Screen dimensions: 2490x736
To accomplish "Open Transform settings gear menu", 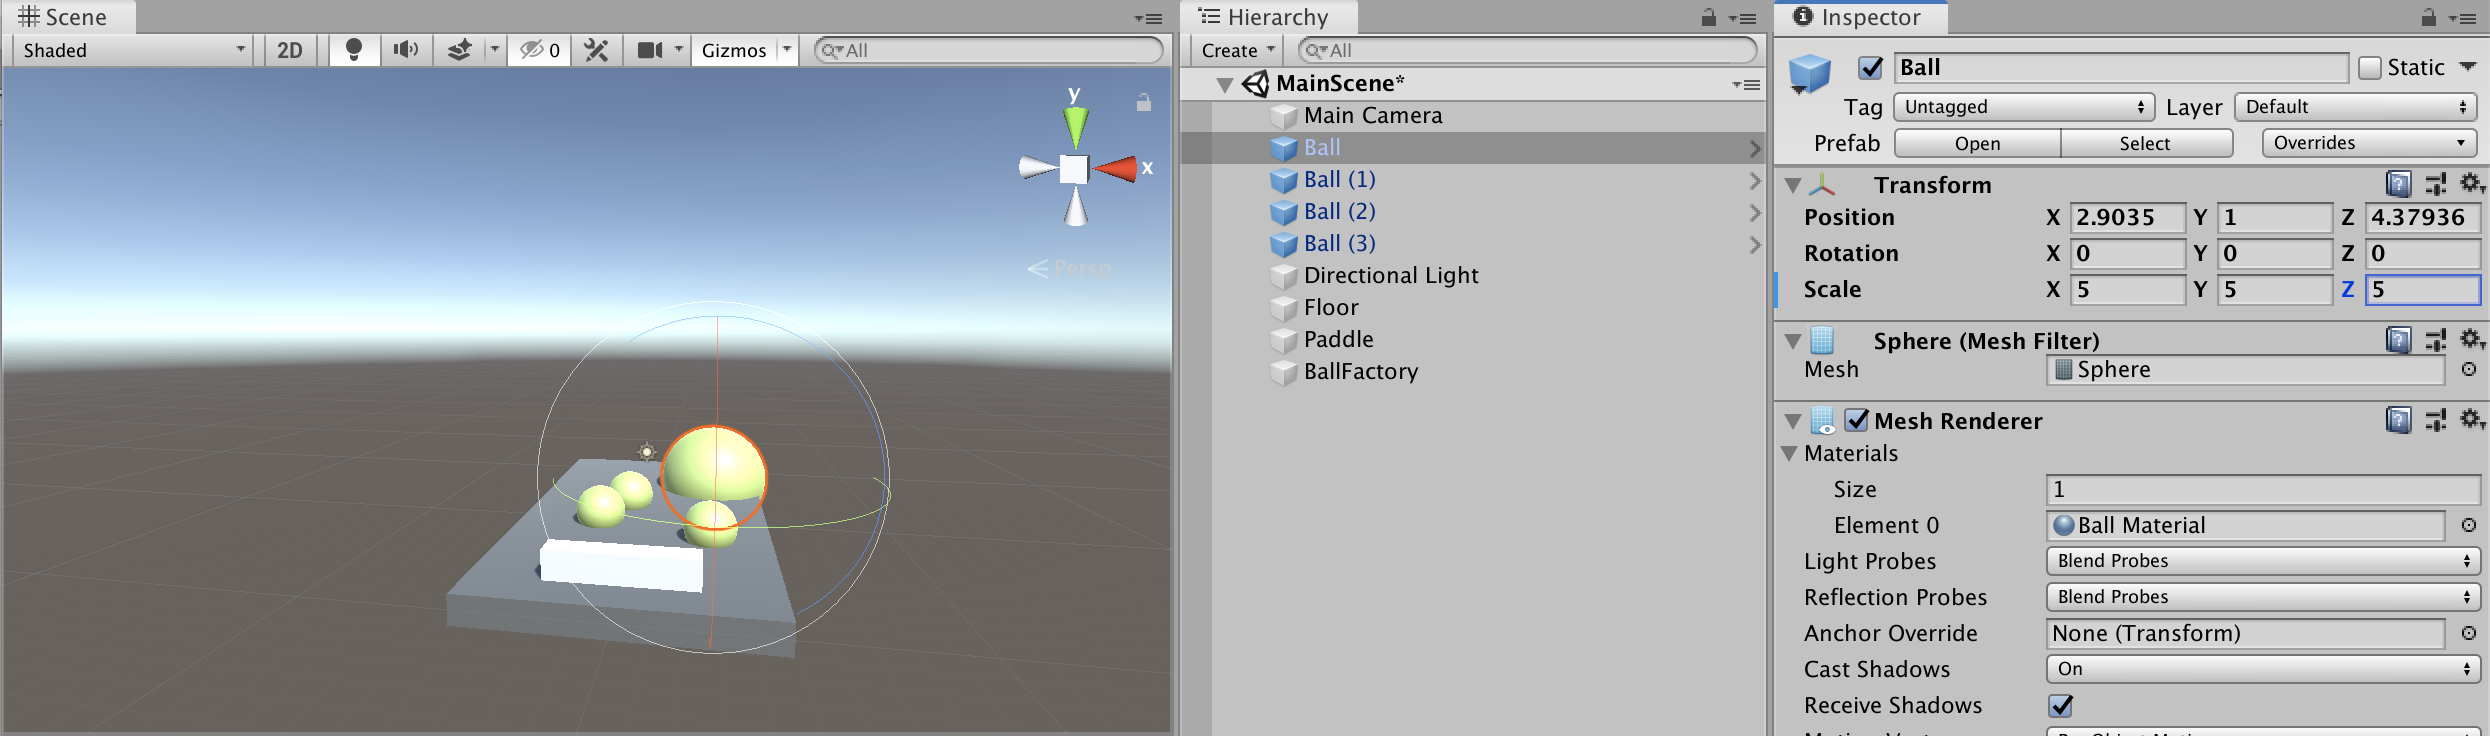I will pyautogui.click(x=2472, y=184).
